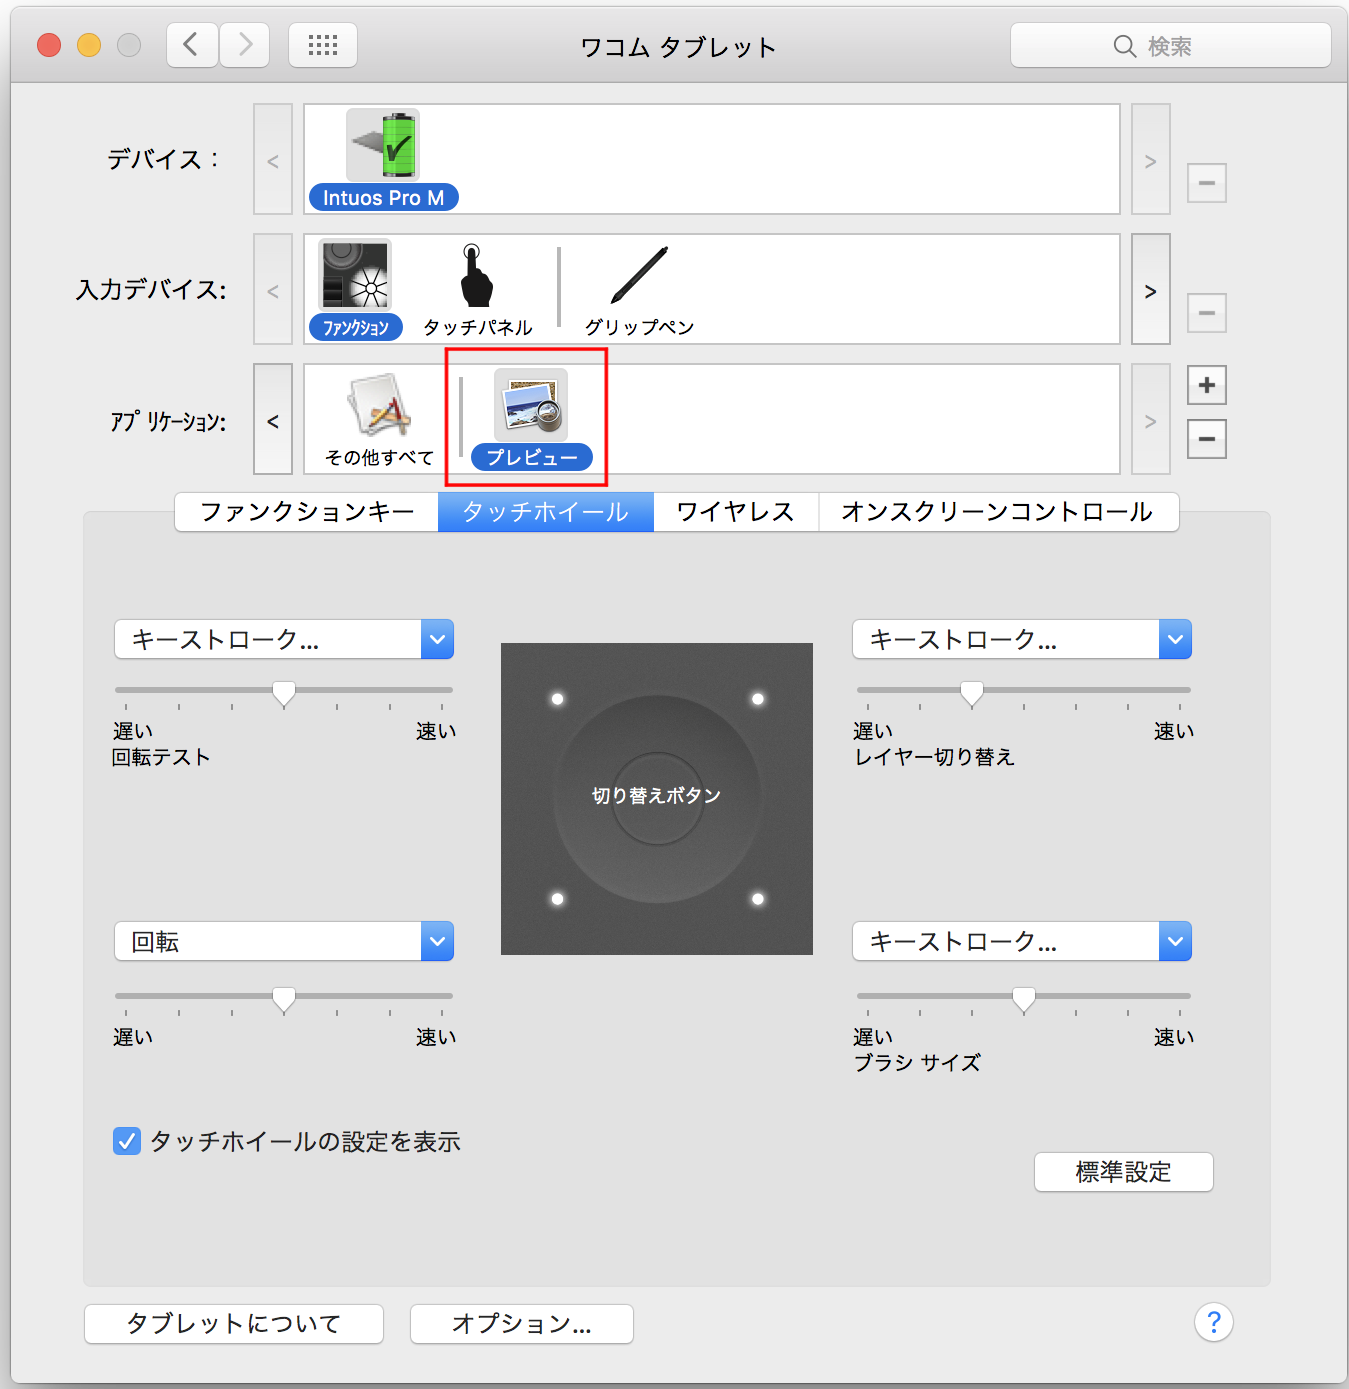Screen dimensions: 1349x1389
Task: Select the Functions input device icon
Action: [x=355, y=277]
